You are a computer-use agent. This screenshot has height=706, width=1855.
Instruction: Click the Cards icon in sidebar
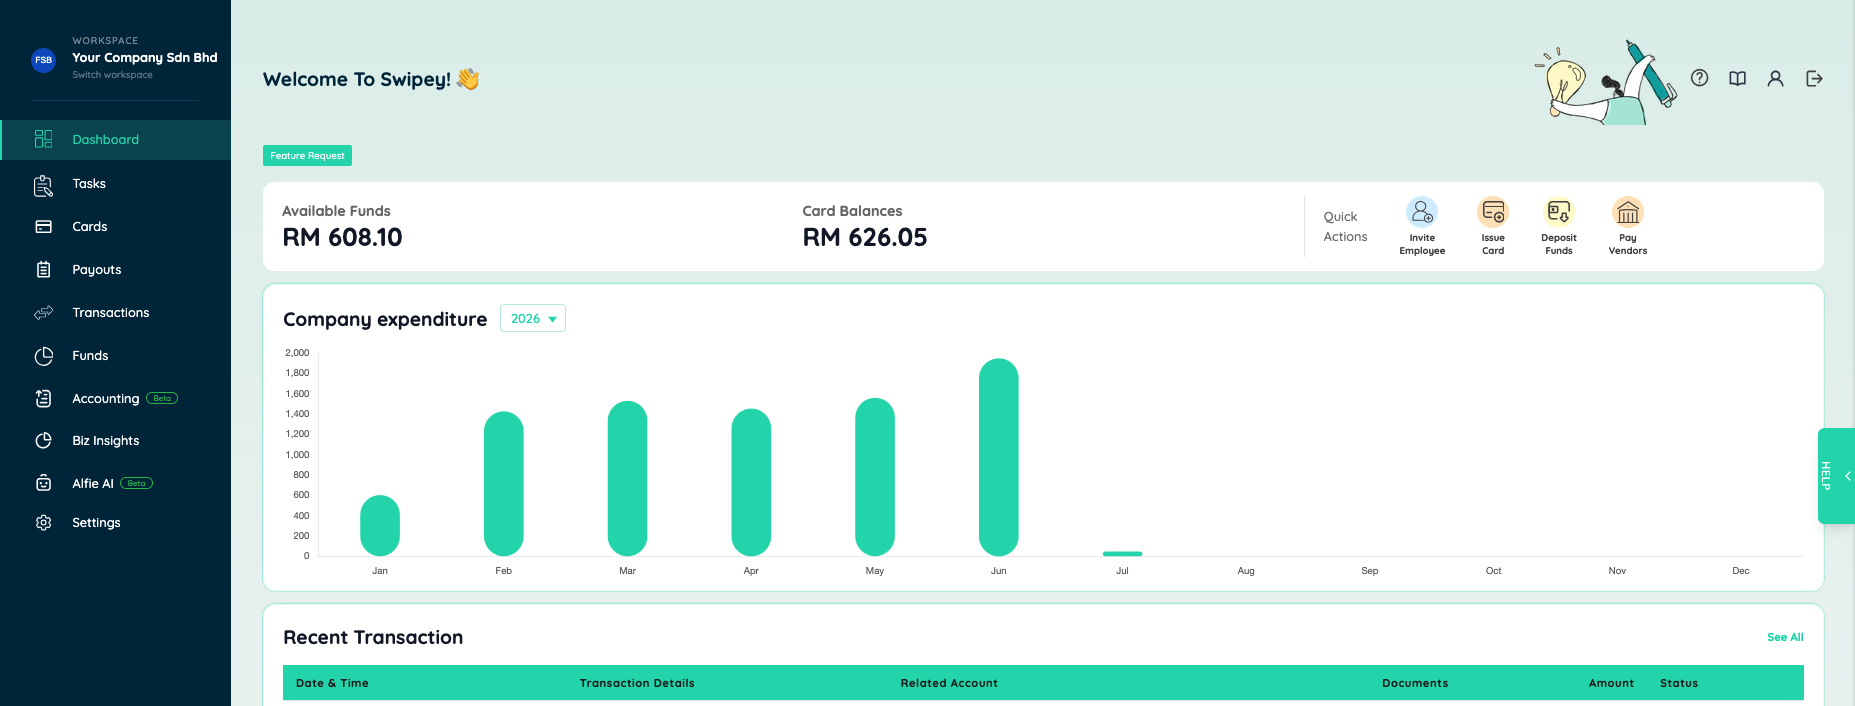click(43, 227)
